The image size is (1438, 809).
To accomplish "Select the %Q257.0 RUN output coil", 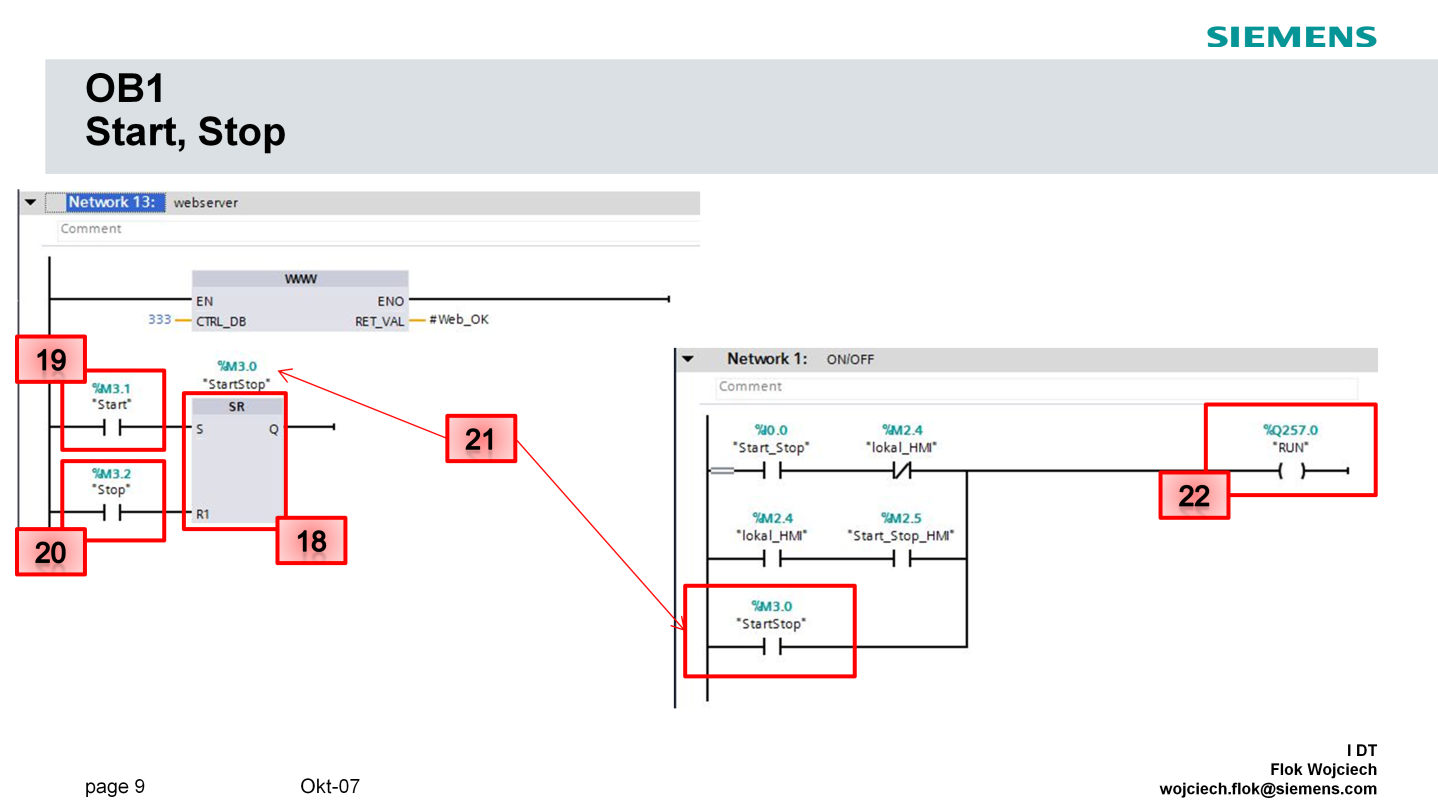I will 1290,471.
